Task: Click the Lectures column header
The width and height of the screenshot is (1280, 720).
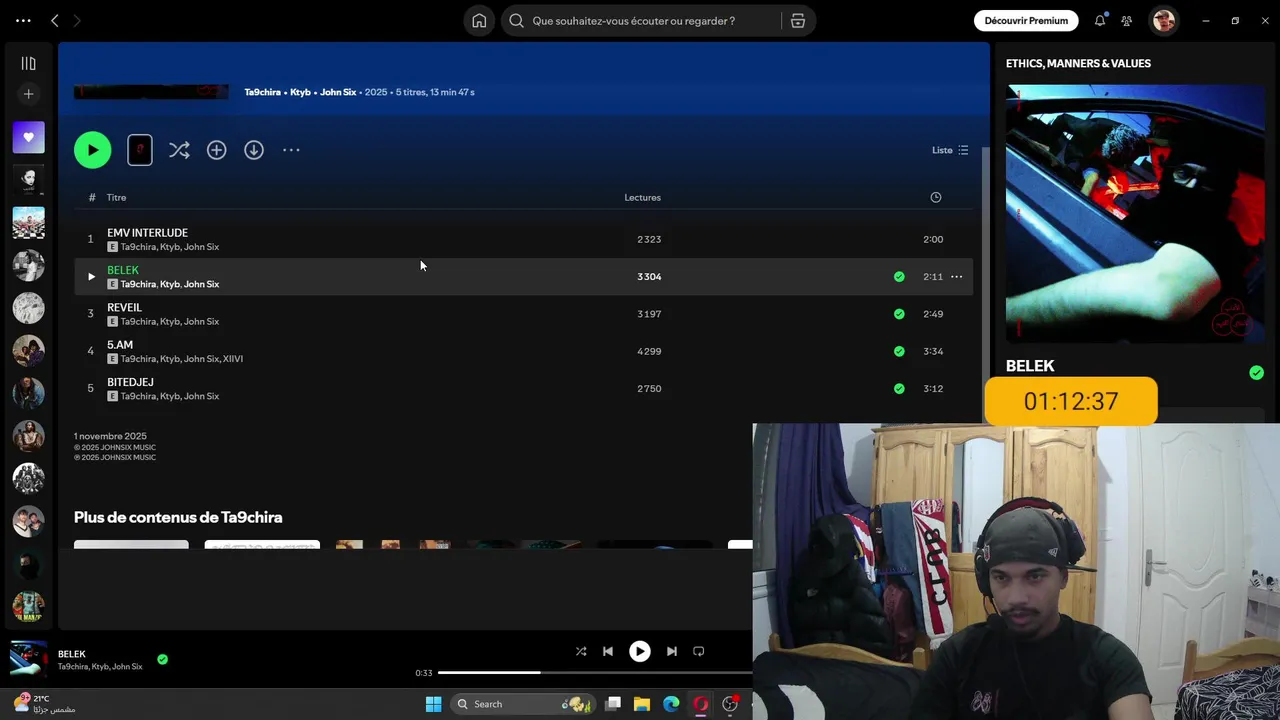Action: tap(643, 197)
